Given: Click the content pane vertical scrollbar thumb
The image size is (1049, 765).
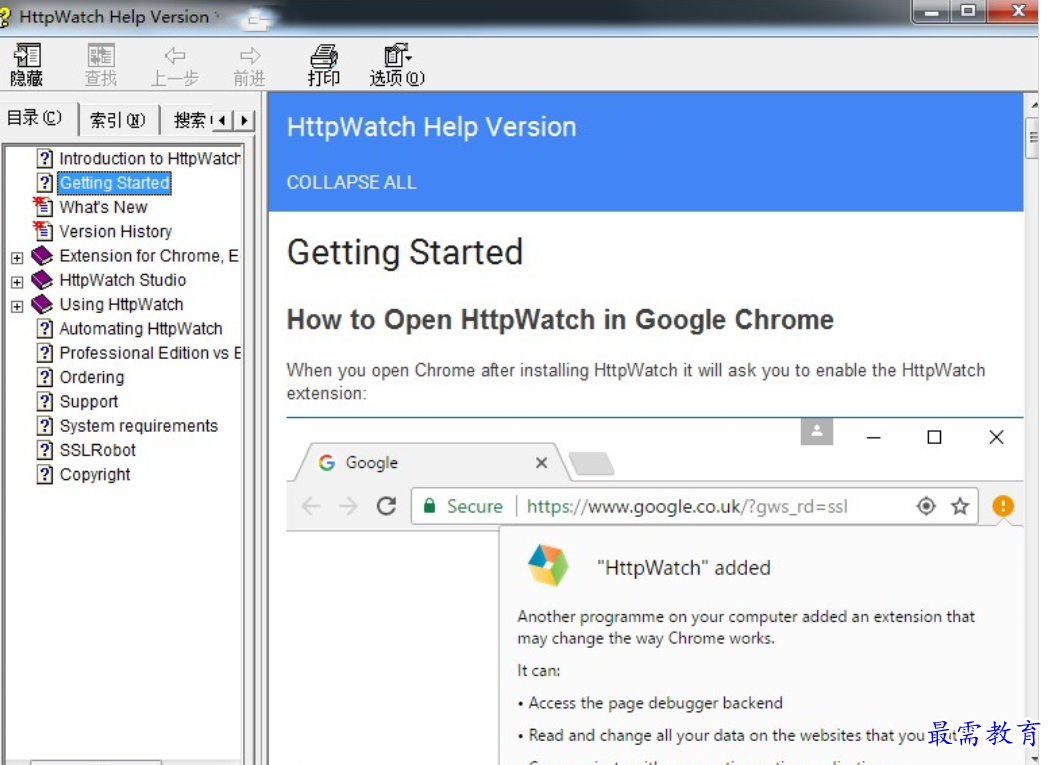Looking at the screenshot, I should click(1032, 137).
